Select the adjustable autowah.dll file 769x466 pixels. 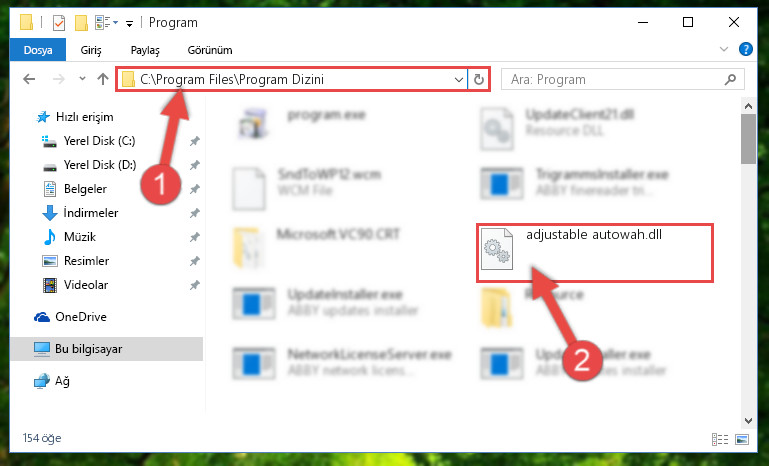pos(594,253)
